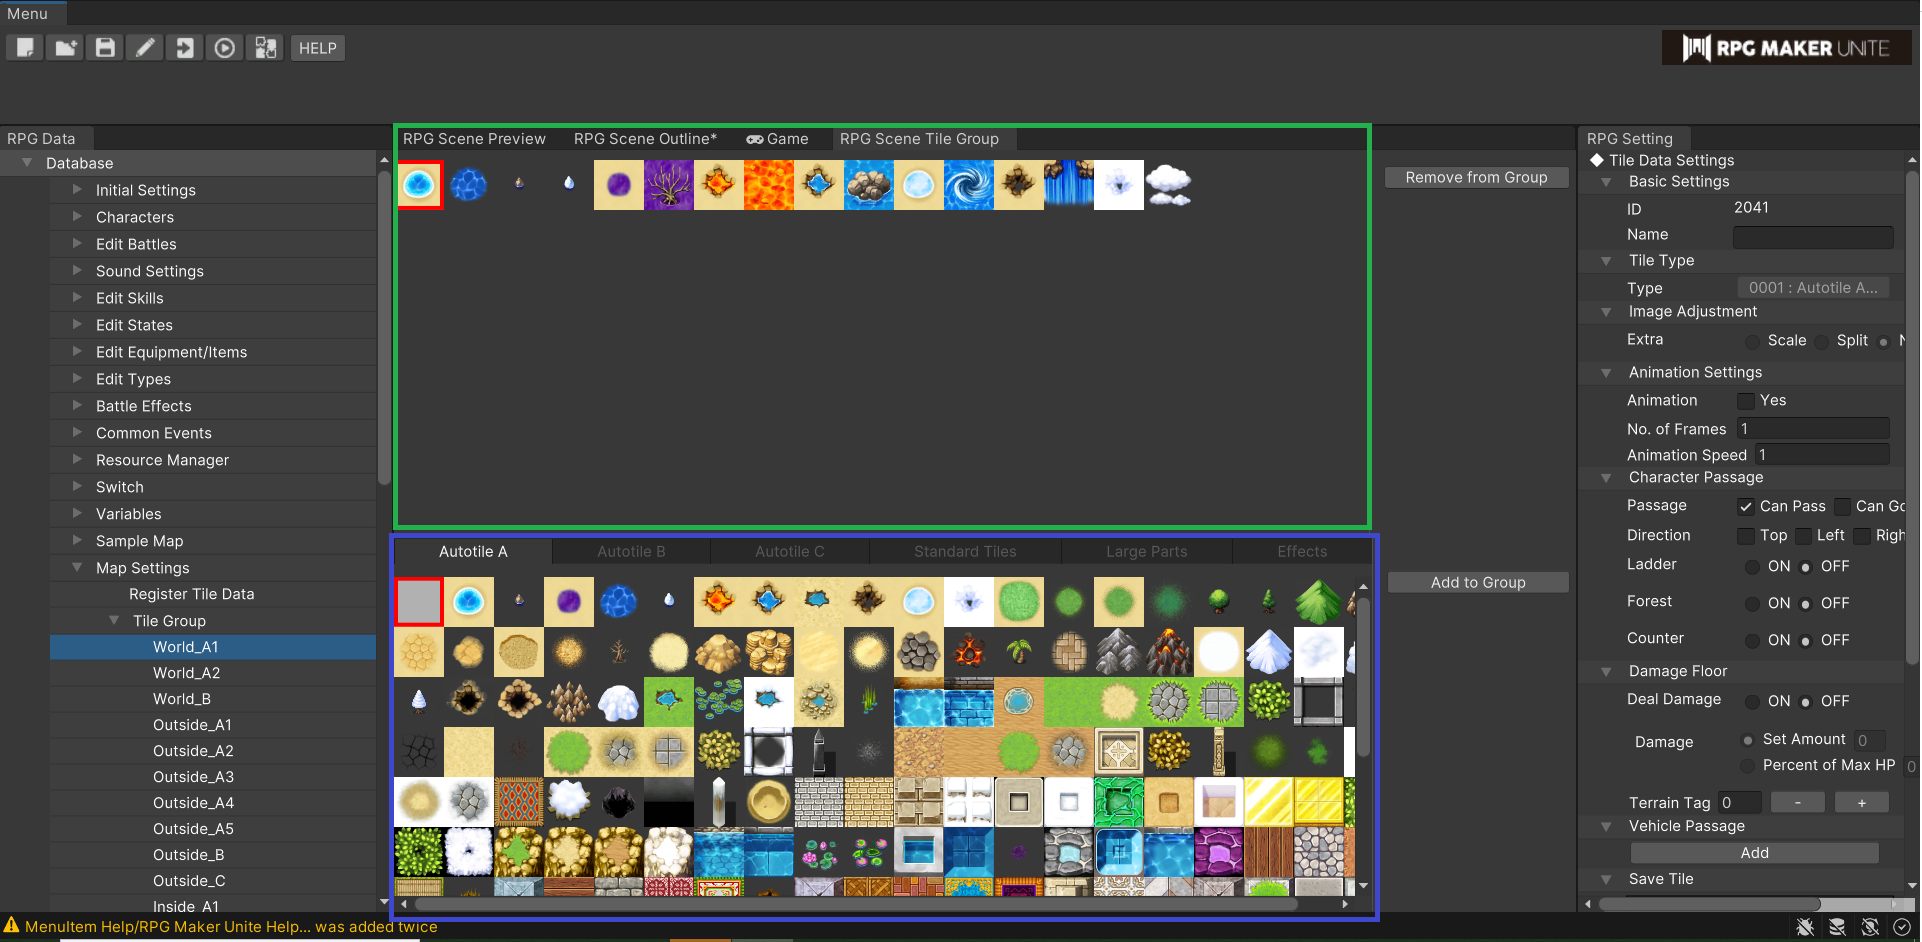This screenshot has width=1922, height=942.
Task: Switch to the RPG Scene Outline tab
Action: click(645, 139)
